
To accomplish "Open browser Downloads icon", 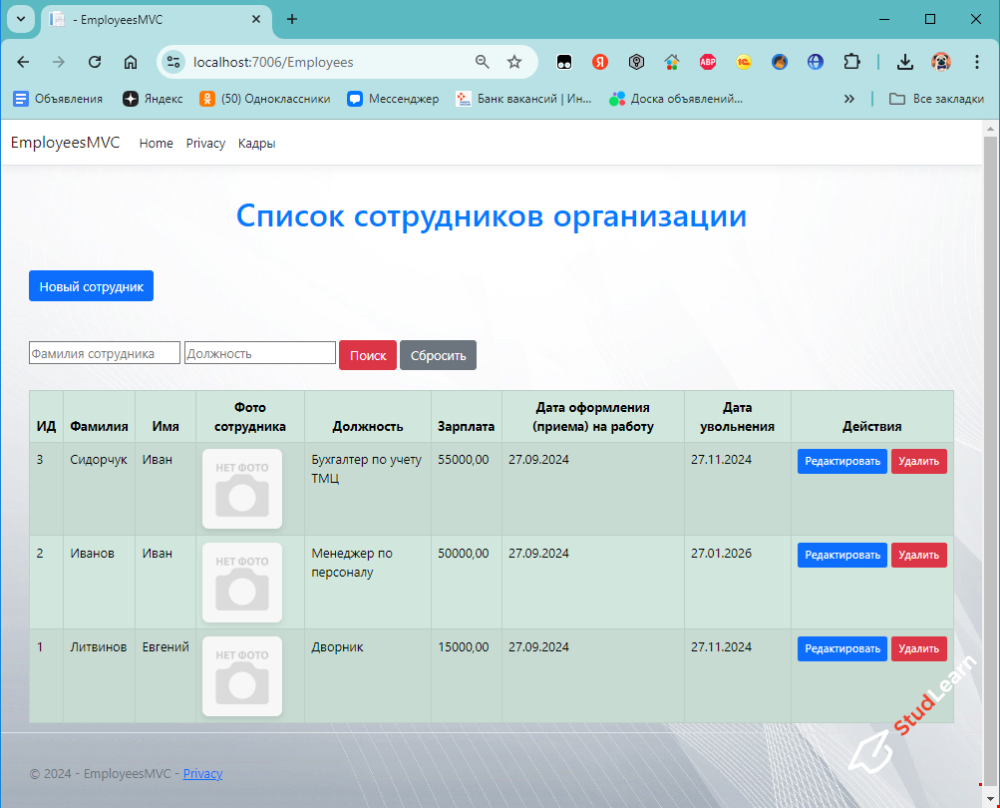I will pyautogui.click(x=905, y=62).
